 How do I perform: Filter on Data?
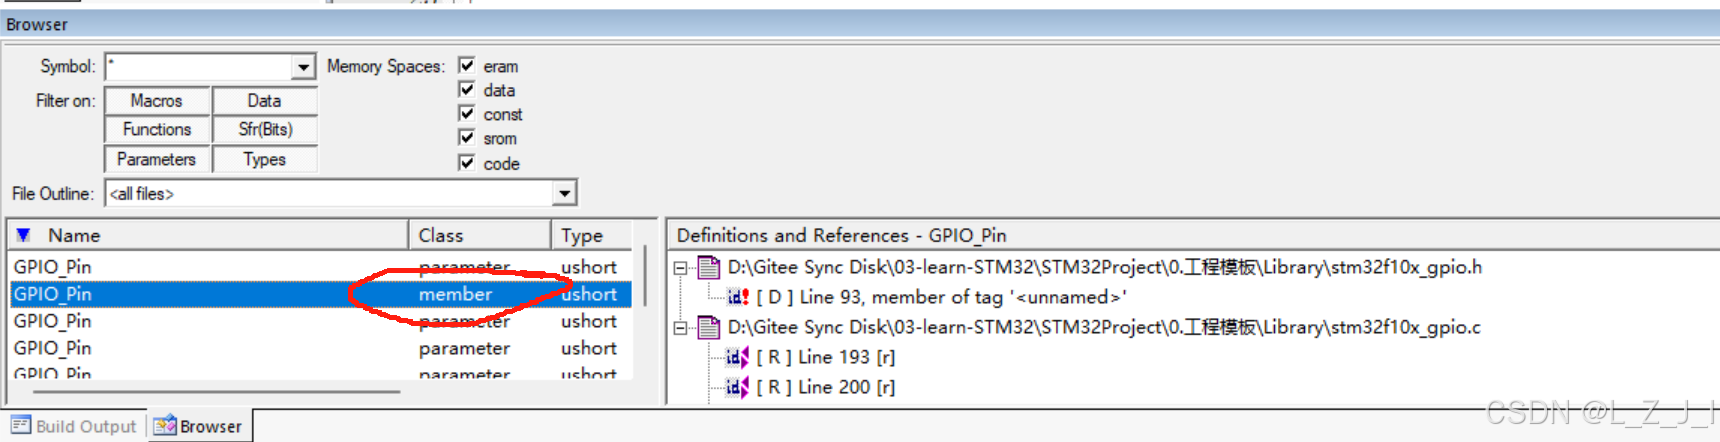(x=265, y=101)
